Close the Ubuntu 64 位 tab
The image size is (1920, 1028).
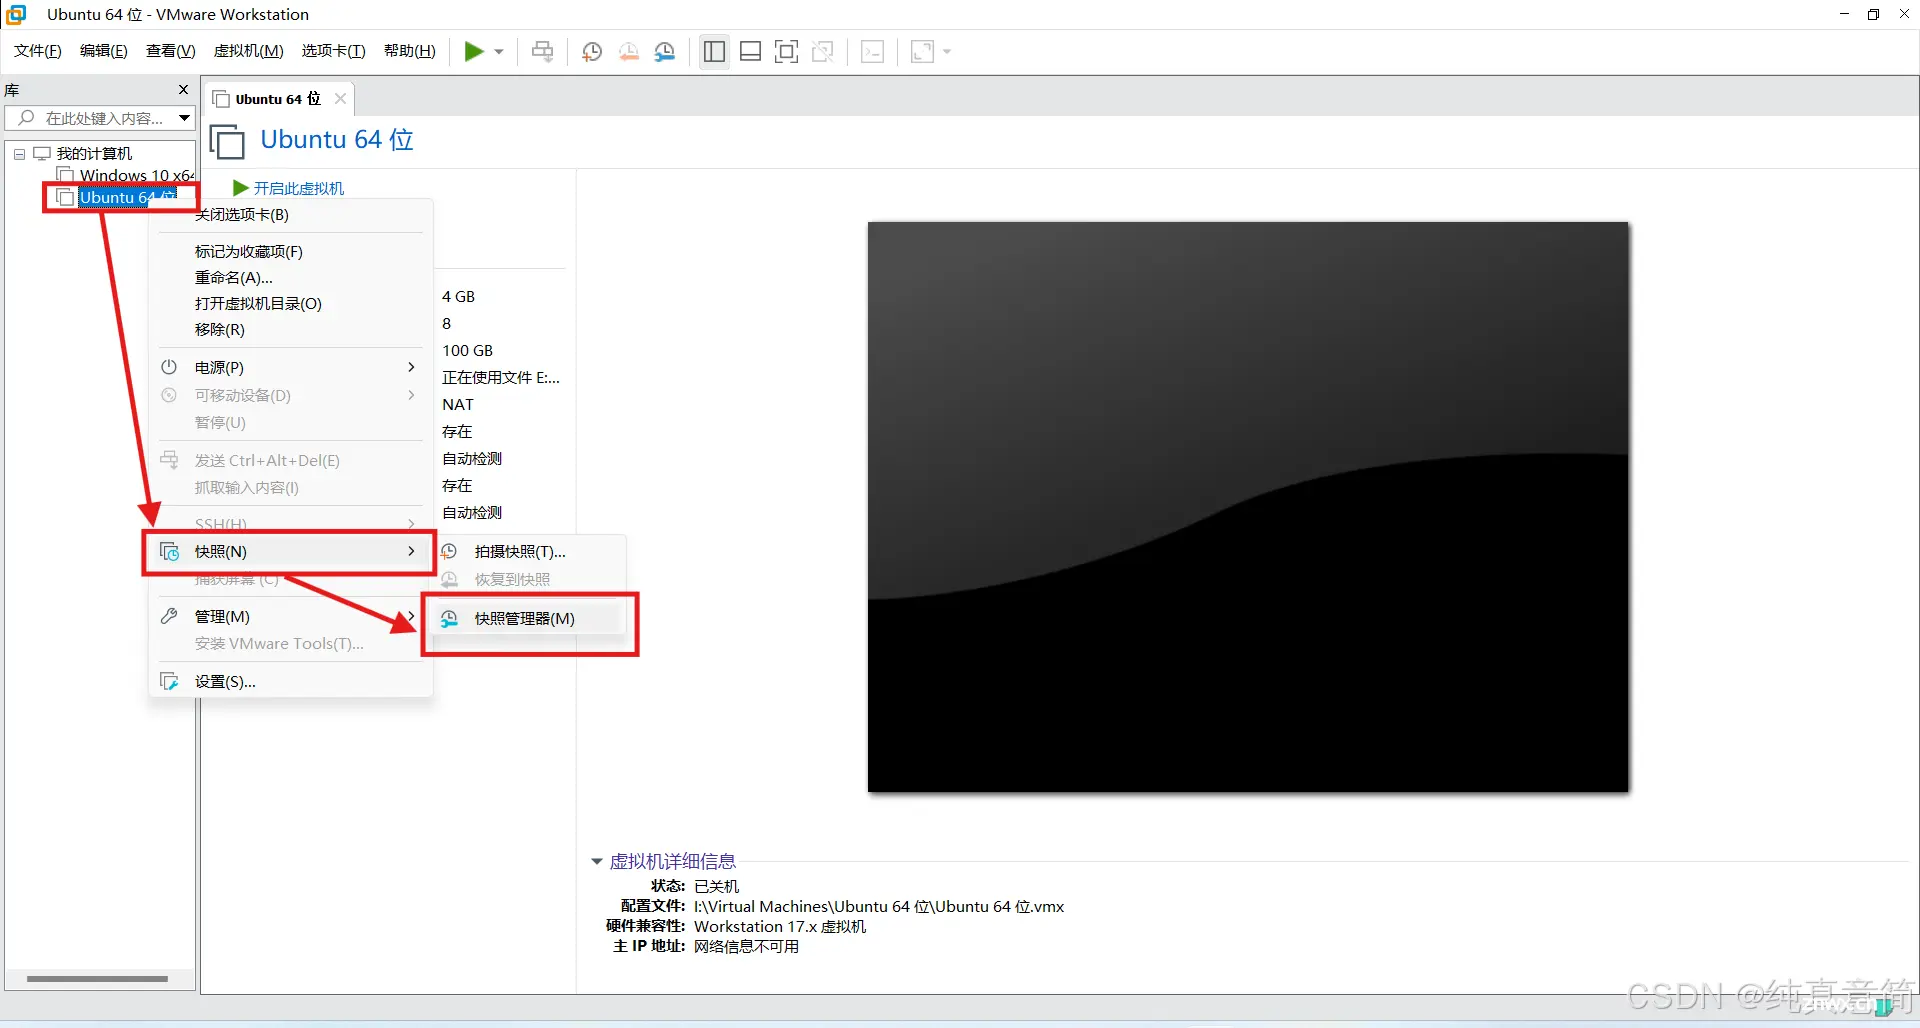340,98
